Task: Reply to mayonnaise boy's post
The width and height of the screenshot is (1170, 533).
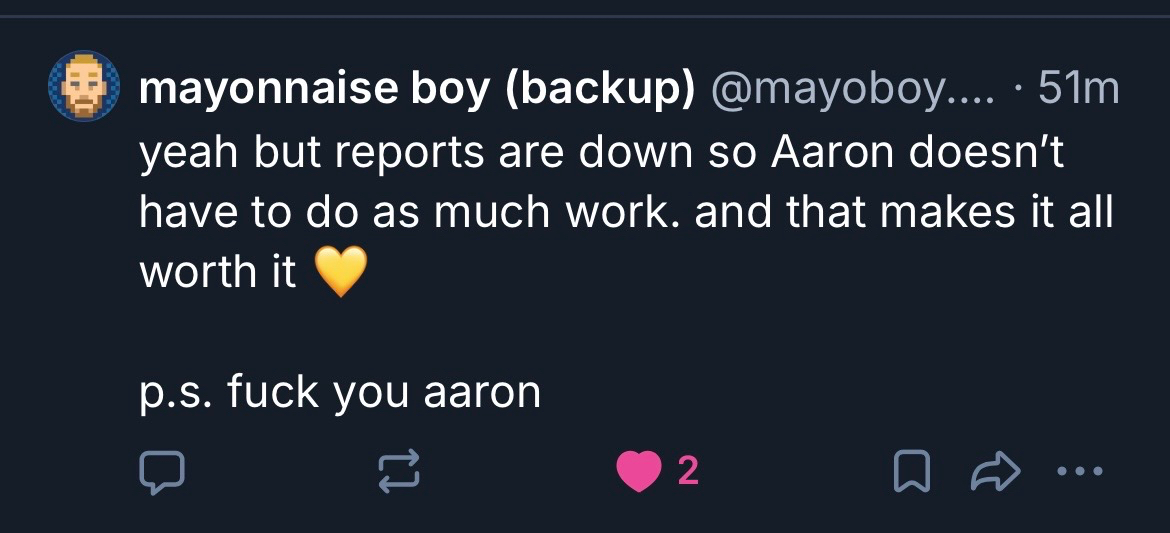Action: coord(157,471)
